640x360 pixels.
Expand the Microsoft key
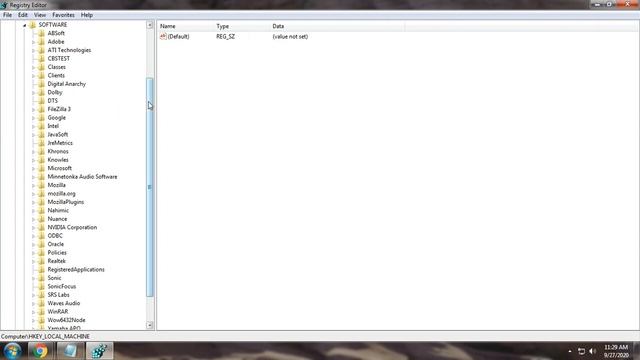tap(33, 169)
